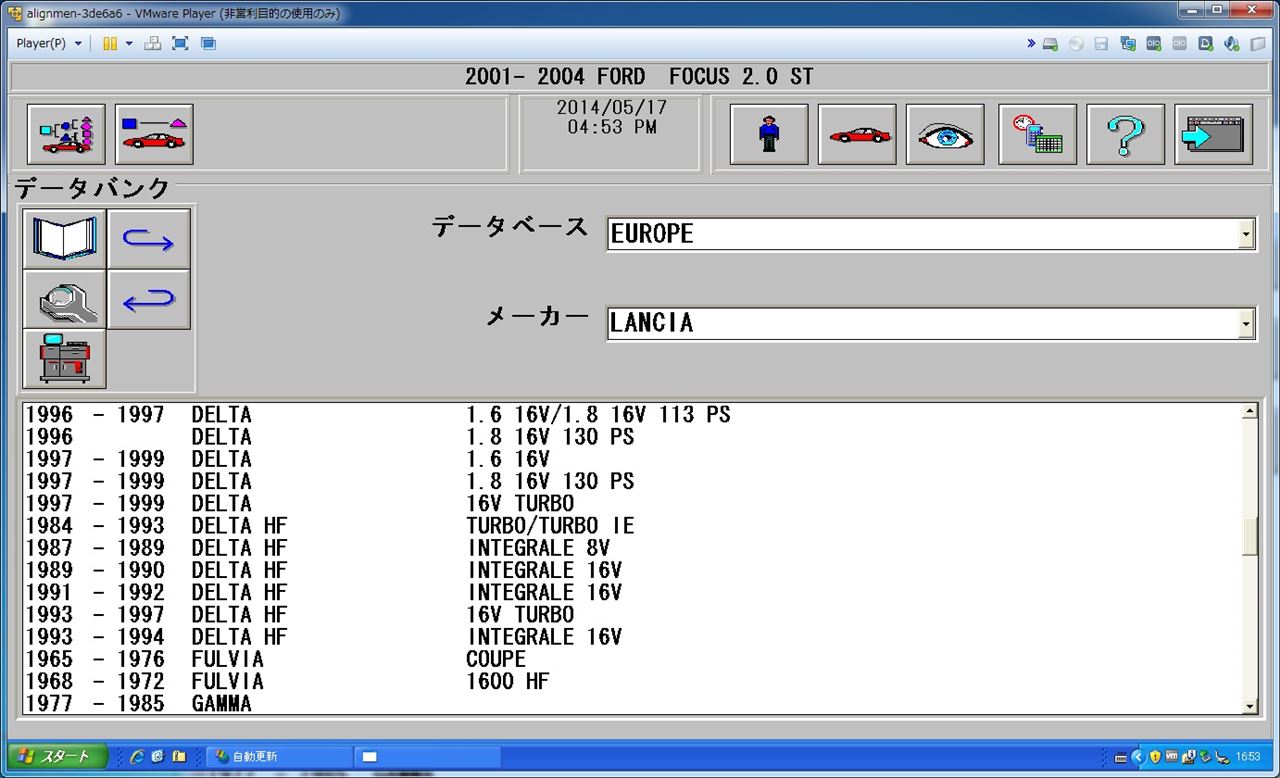Expand VMware devices double chevron

[x=1031, y=44]
